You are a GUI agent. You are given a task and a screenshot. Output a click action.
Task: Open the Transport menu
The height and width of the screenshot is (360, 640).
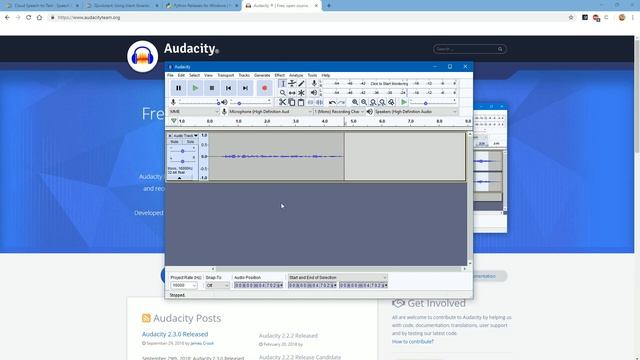[226, 76]
